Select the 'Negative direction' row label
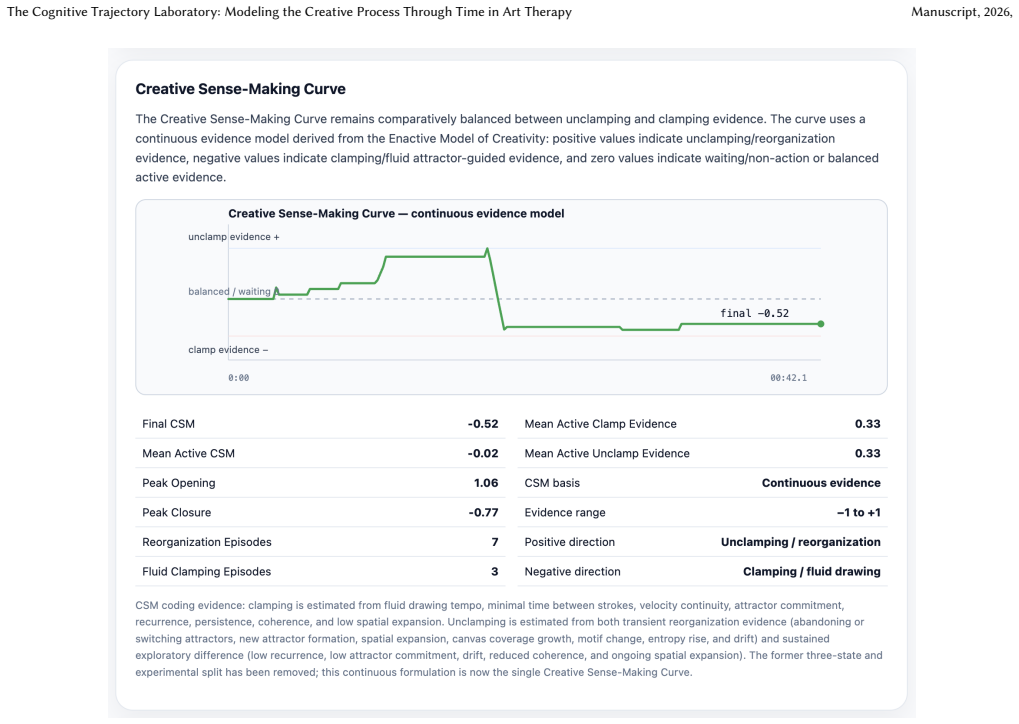Image resolution: width=1019 pixels, height=724 pixels. [x=573, y=571]
